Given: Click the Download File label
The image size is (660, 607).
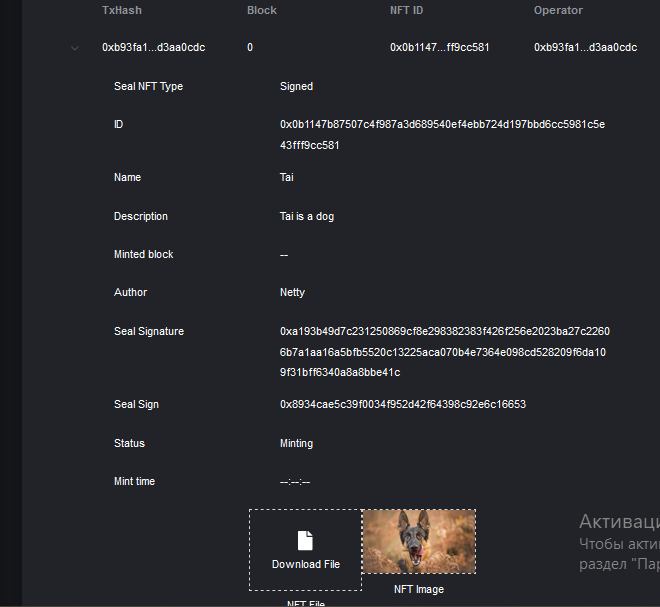Looking at the screenshot, I should pos(306,564).
